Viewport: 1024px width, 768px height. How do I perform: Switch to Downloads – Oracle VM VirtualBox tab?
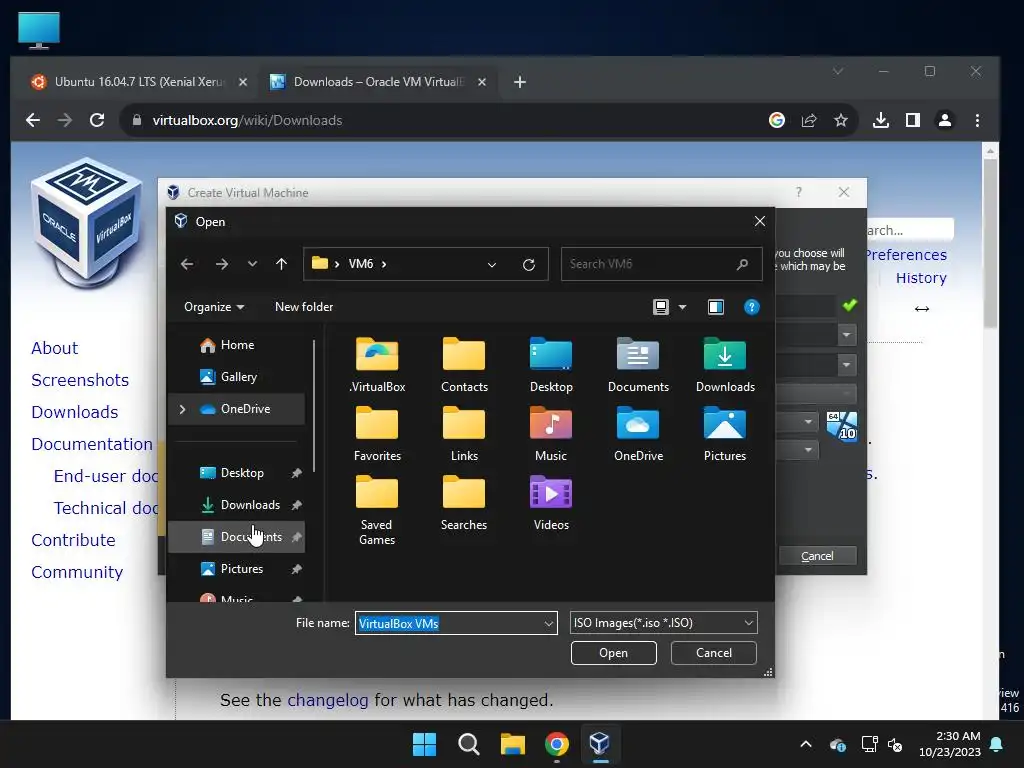[x=379, y=82]
